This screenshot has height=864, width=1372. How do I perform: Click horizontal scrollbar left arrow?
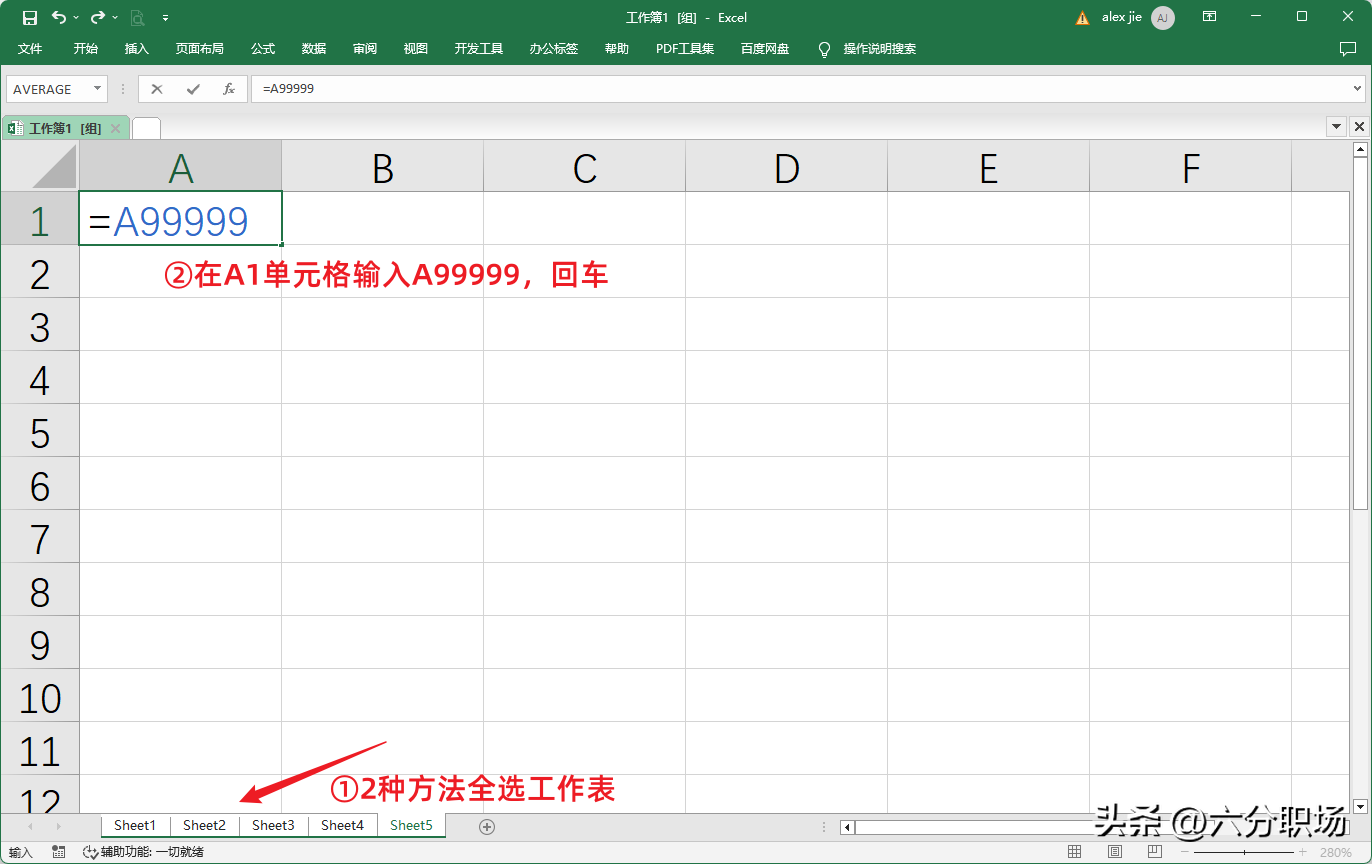click(847, 827)
